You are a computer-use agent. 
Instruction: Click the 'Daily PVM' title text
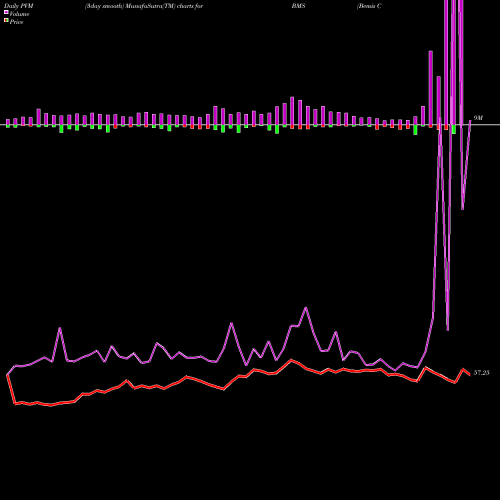19,6
